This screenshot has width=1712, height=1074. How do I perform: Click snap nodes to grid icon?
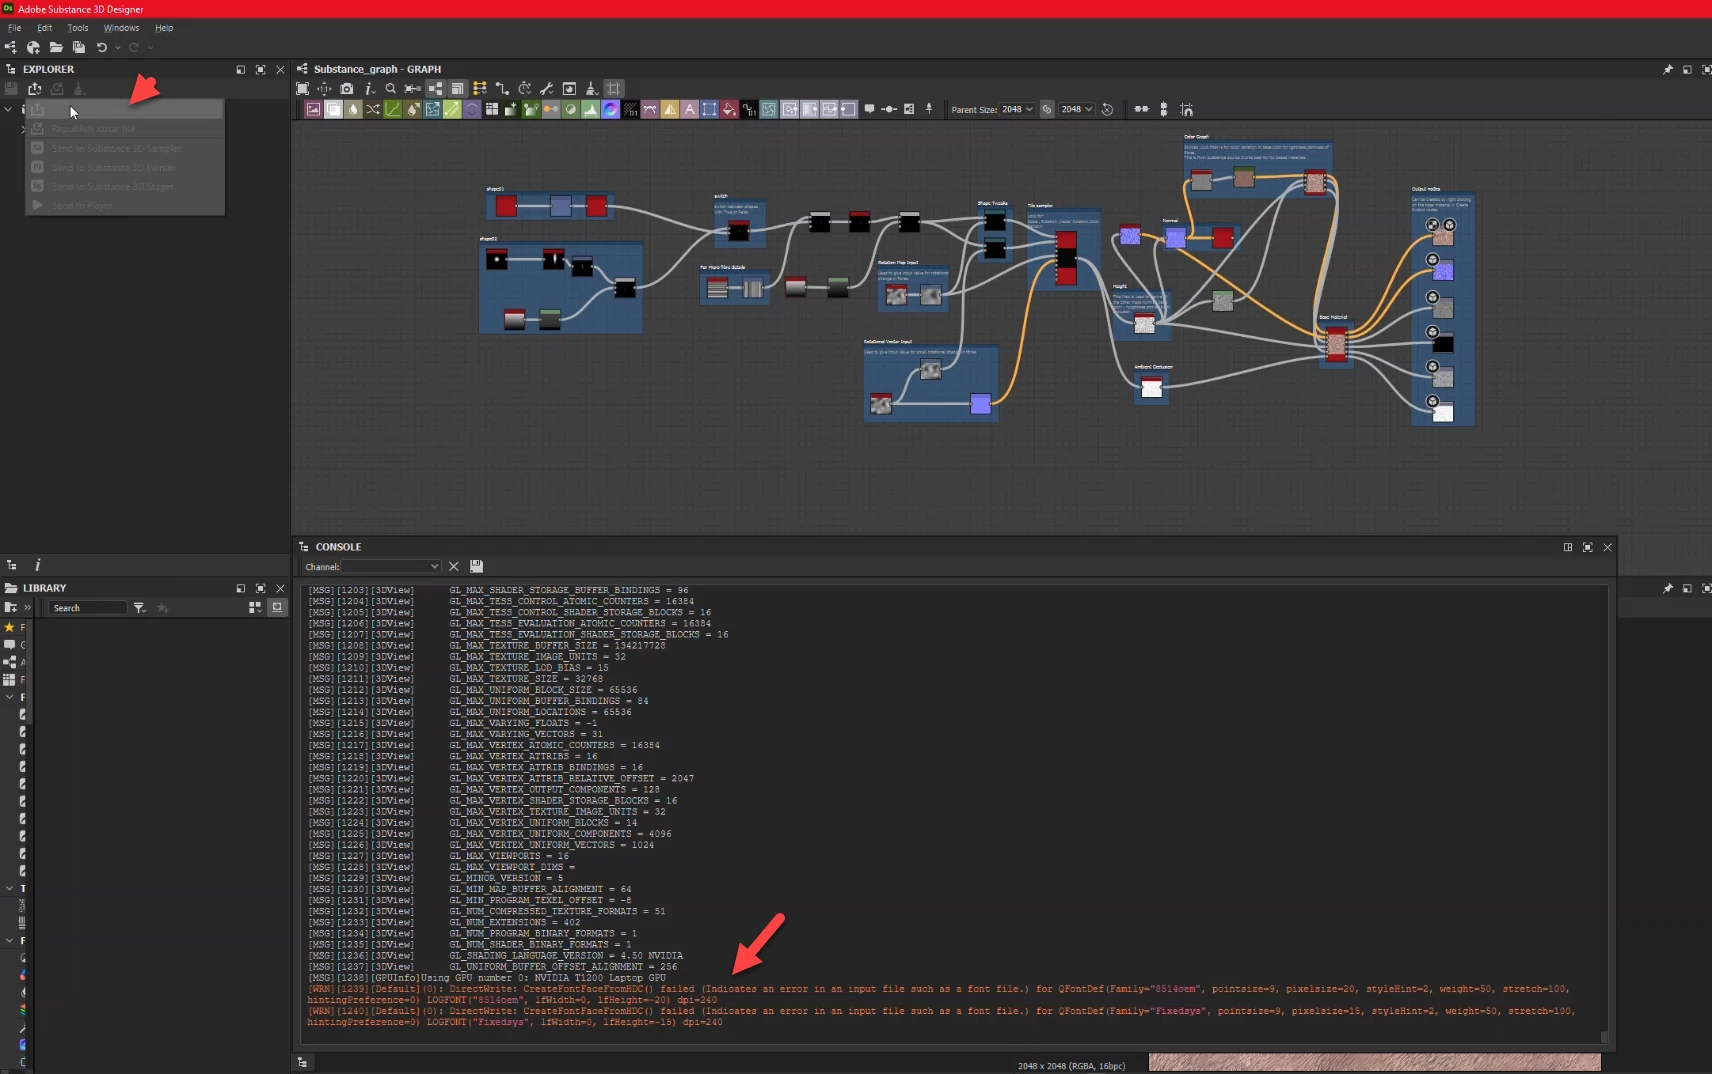point(1186,109)
